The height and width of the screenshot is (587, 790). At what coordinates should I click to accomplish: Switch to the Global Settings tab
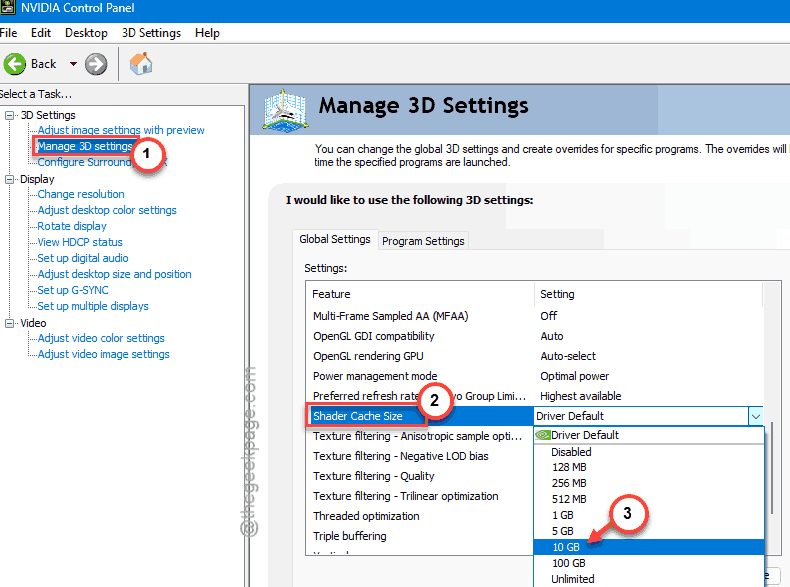[335, 239]
